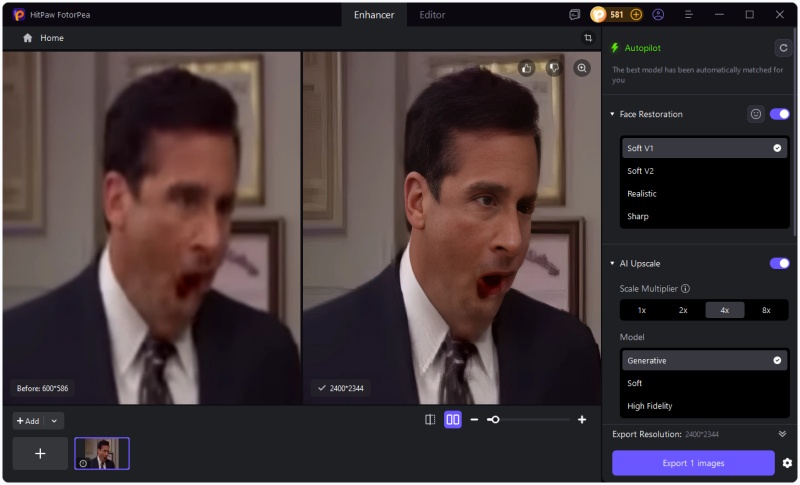Select Generative upscale model
The height and width of the screenshot is (485, 800).
(704, 361)
